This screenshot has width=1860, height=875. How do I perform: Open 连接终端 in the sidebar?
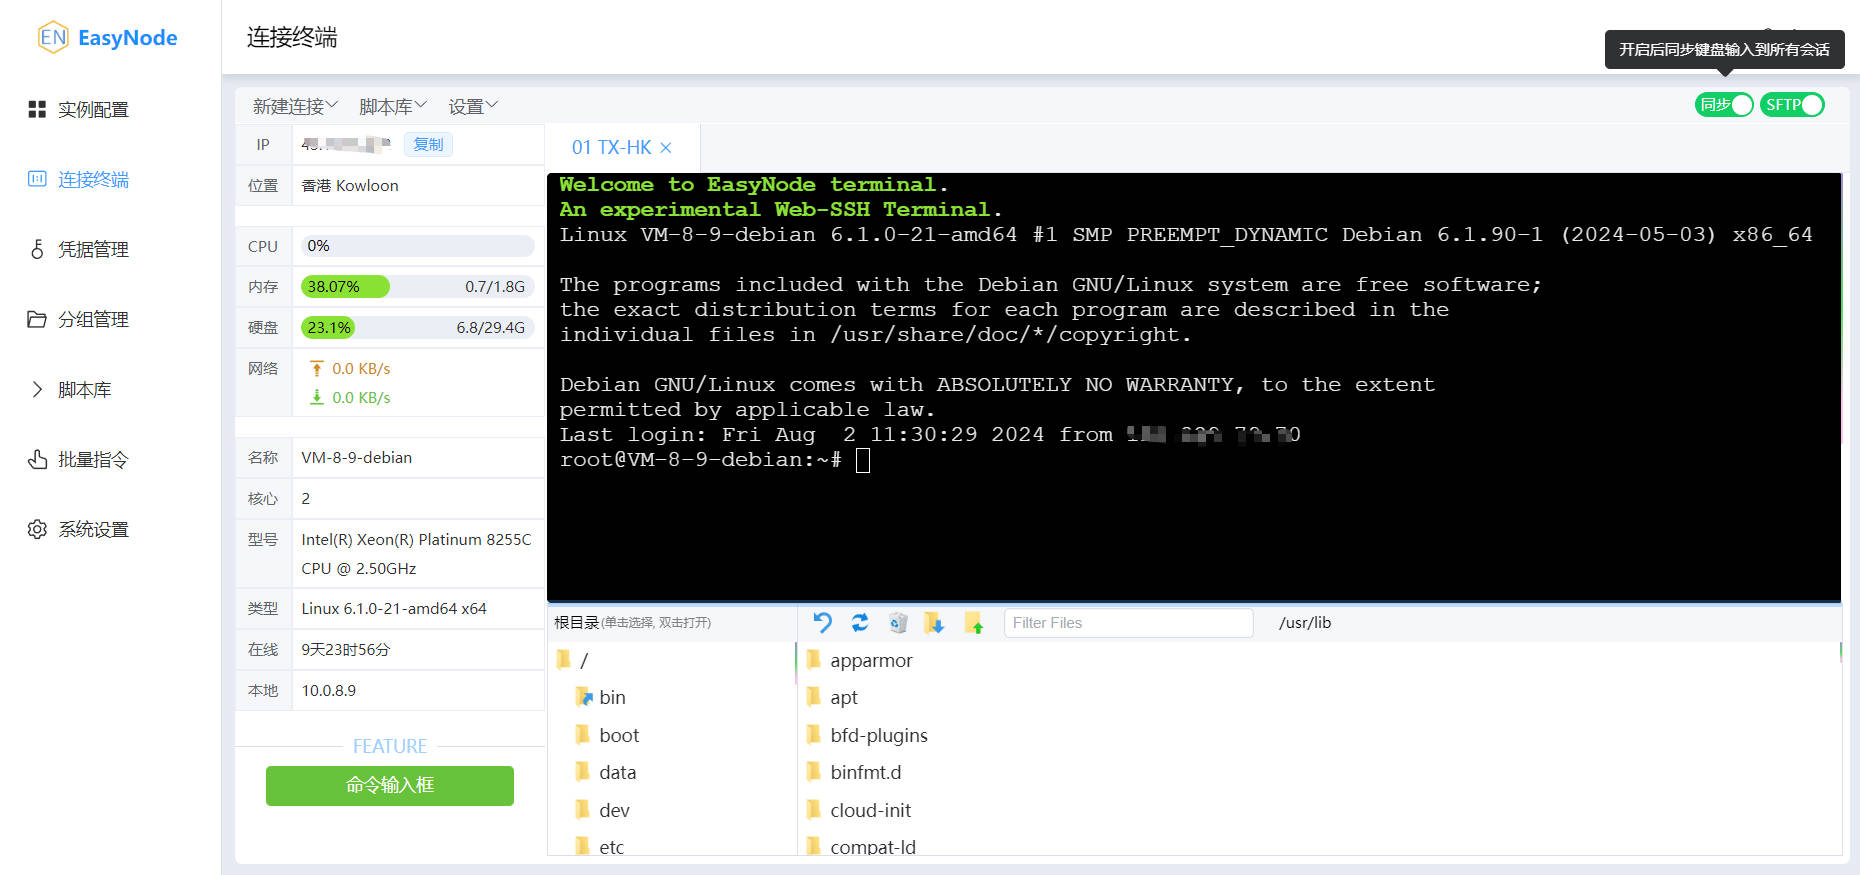[93, 180]
